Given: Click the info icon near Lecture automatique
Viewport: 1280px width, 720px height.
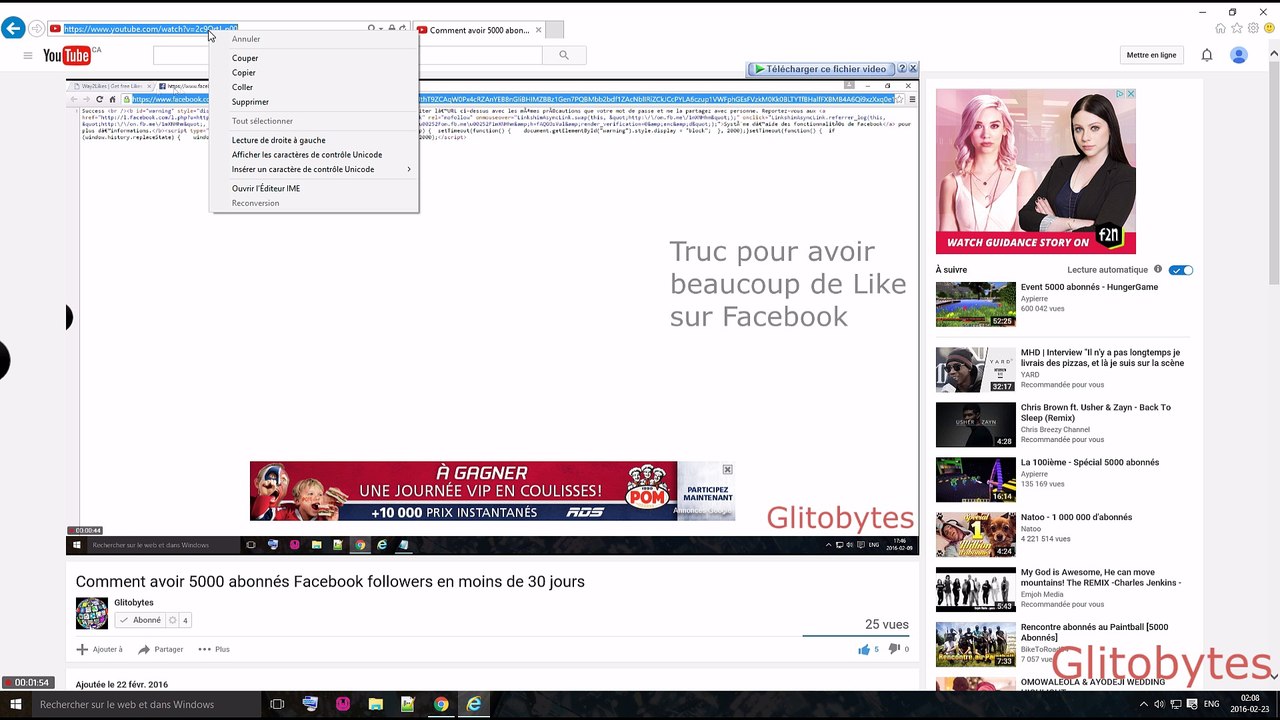Looking at the screenshot, I should (x=1158, y=269).
